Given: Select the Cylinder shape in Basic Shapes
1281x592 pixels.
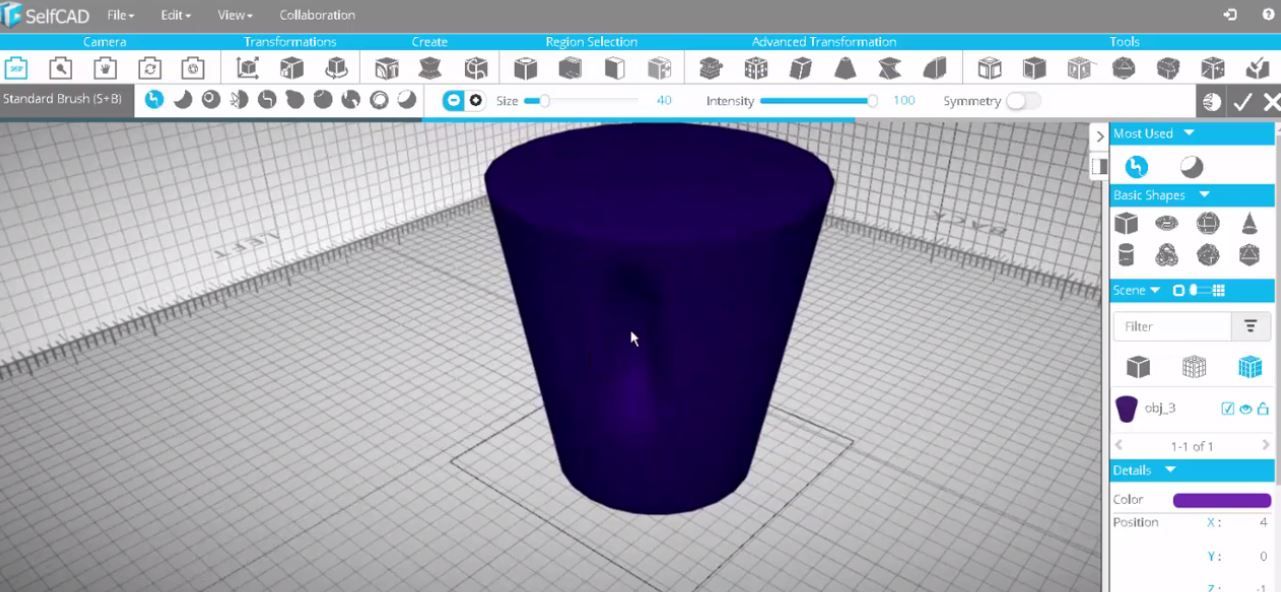Looking at the screenshot, I should 1126,253.
